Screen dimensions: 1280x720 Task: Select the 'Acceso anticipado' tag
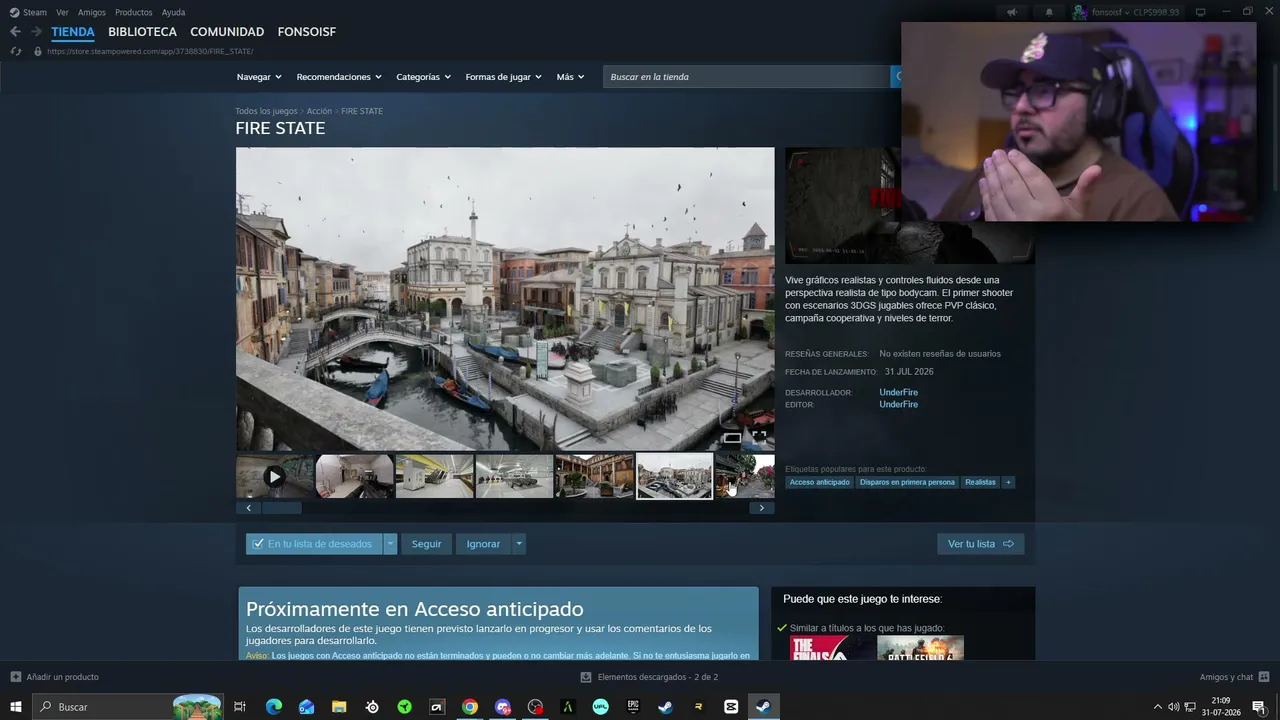[x=819, y=482]
